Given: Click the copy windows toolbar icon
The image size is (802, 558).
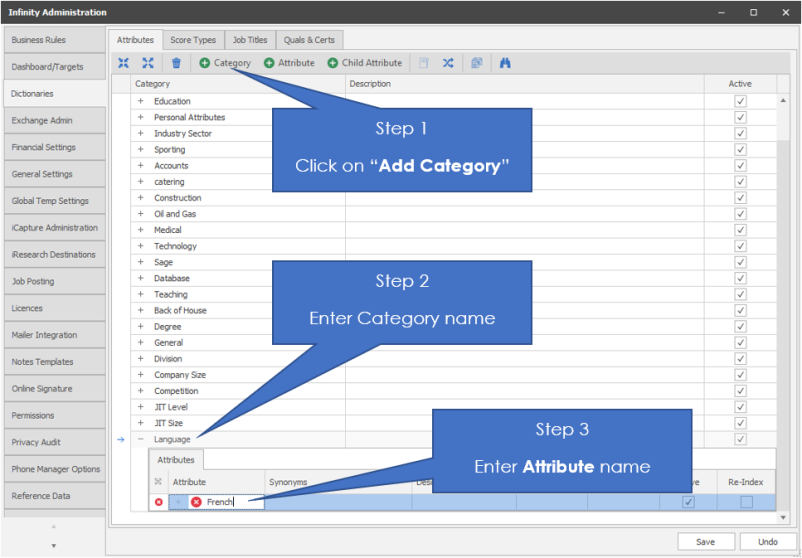Looking at the screenshot, I should pyautogui.click(x=477, y=63).
